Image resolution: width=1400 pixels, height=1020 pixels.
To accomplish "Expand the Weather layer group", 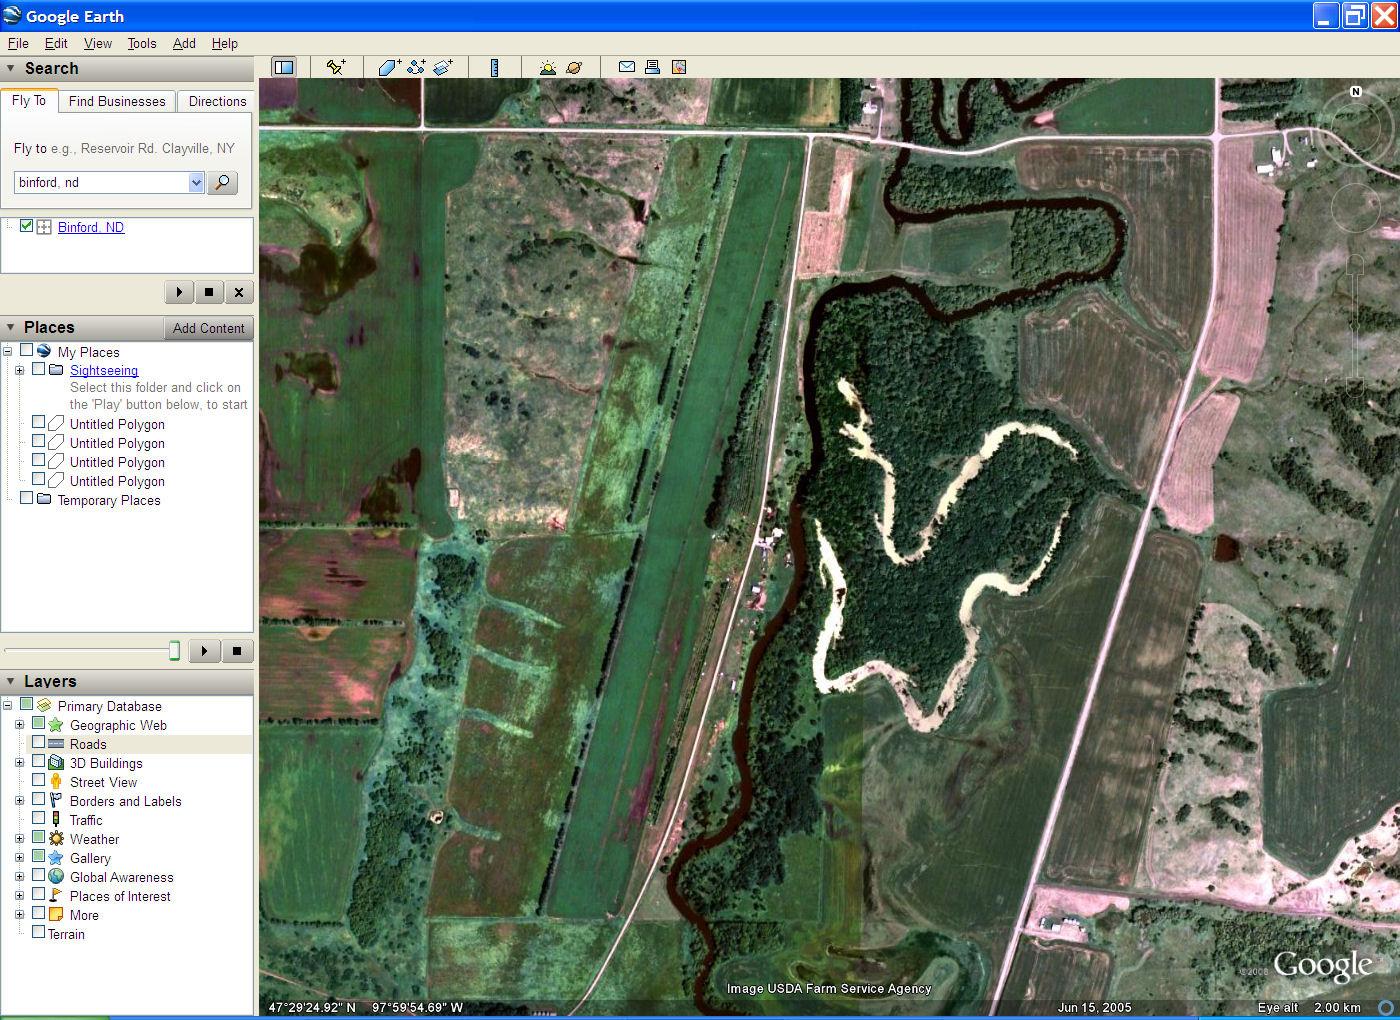I will (x=19, y=839).
